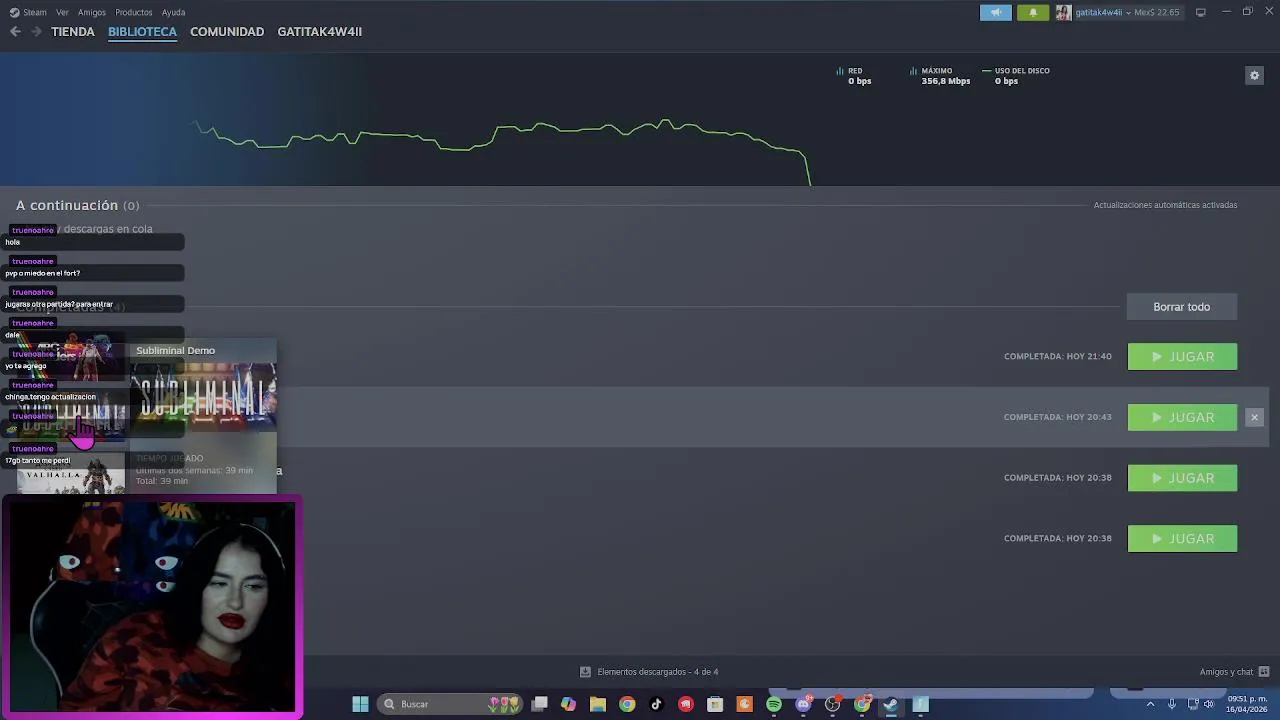The height and width of the screenshot is (720, 1280).
Task: Open Task View from the taskbar
Action: tap(540, 704)
